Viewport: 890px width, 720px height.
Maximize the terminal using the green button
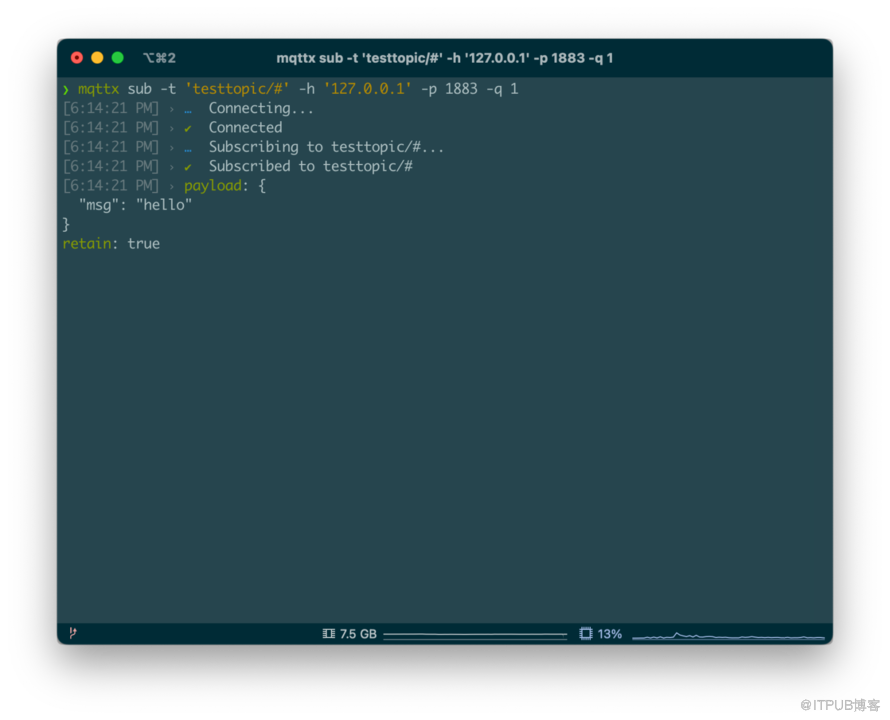[x=117, y=58]
